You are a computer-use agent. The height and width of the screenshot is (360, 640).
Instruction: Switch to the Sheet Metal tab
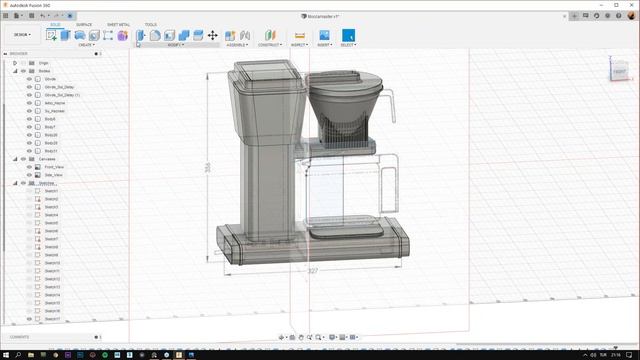tap(118, 24)
